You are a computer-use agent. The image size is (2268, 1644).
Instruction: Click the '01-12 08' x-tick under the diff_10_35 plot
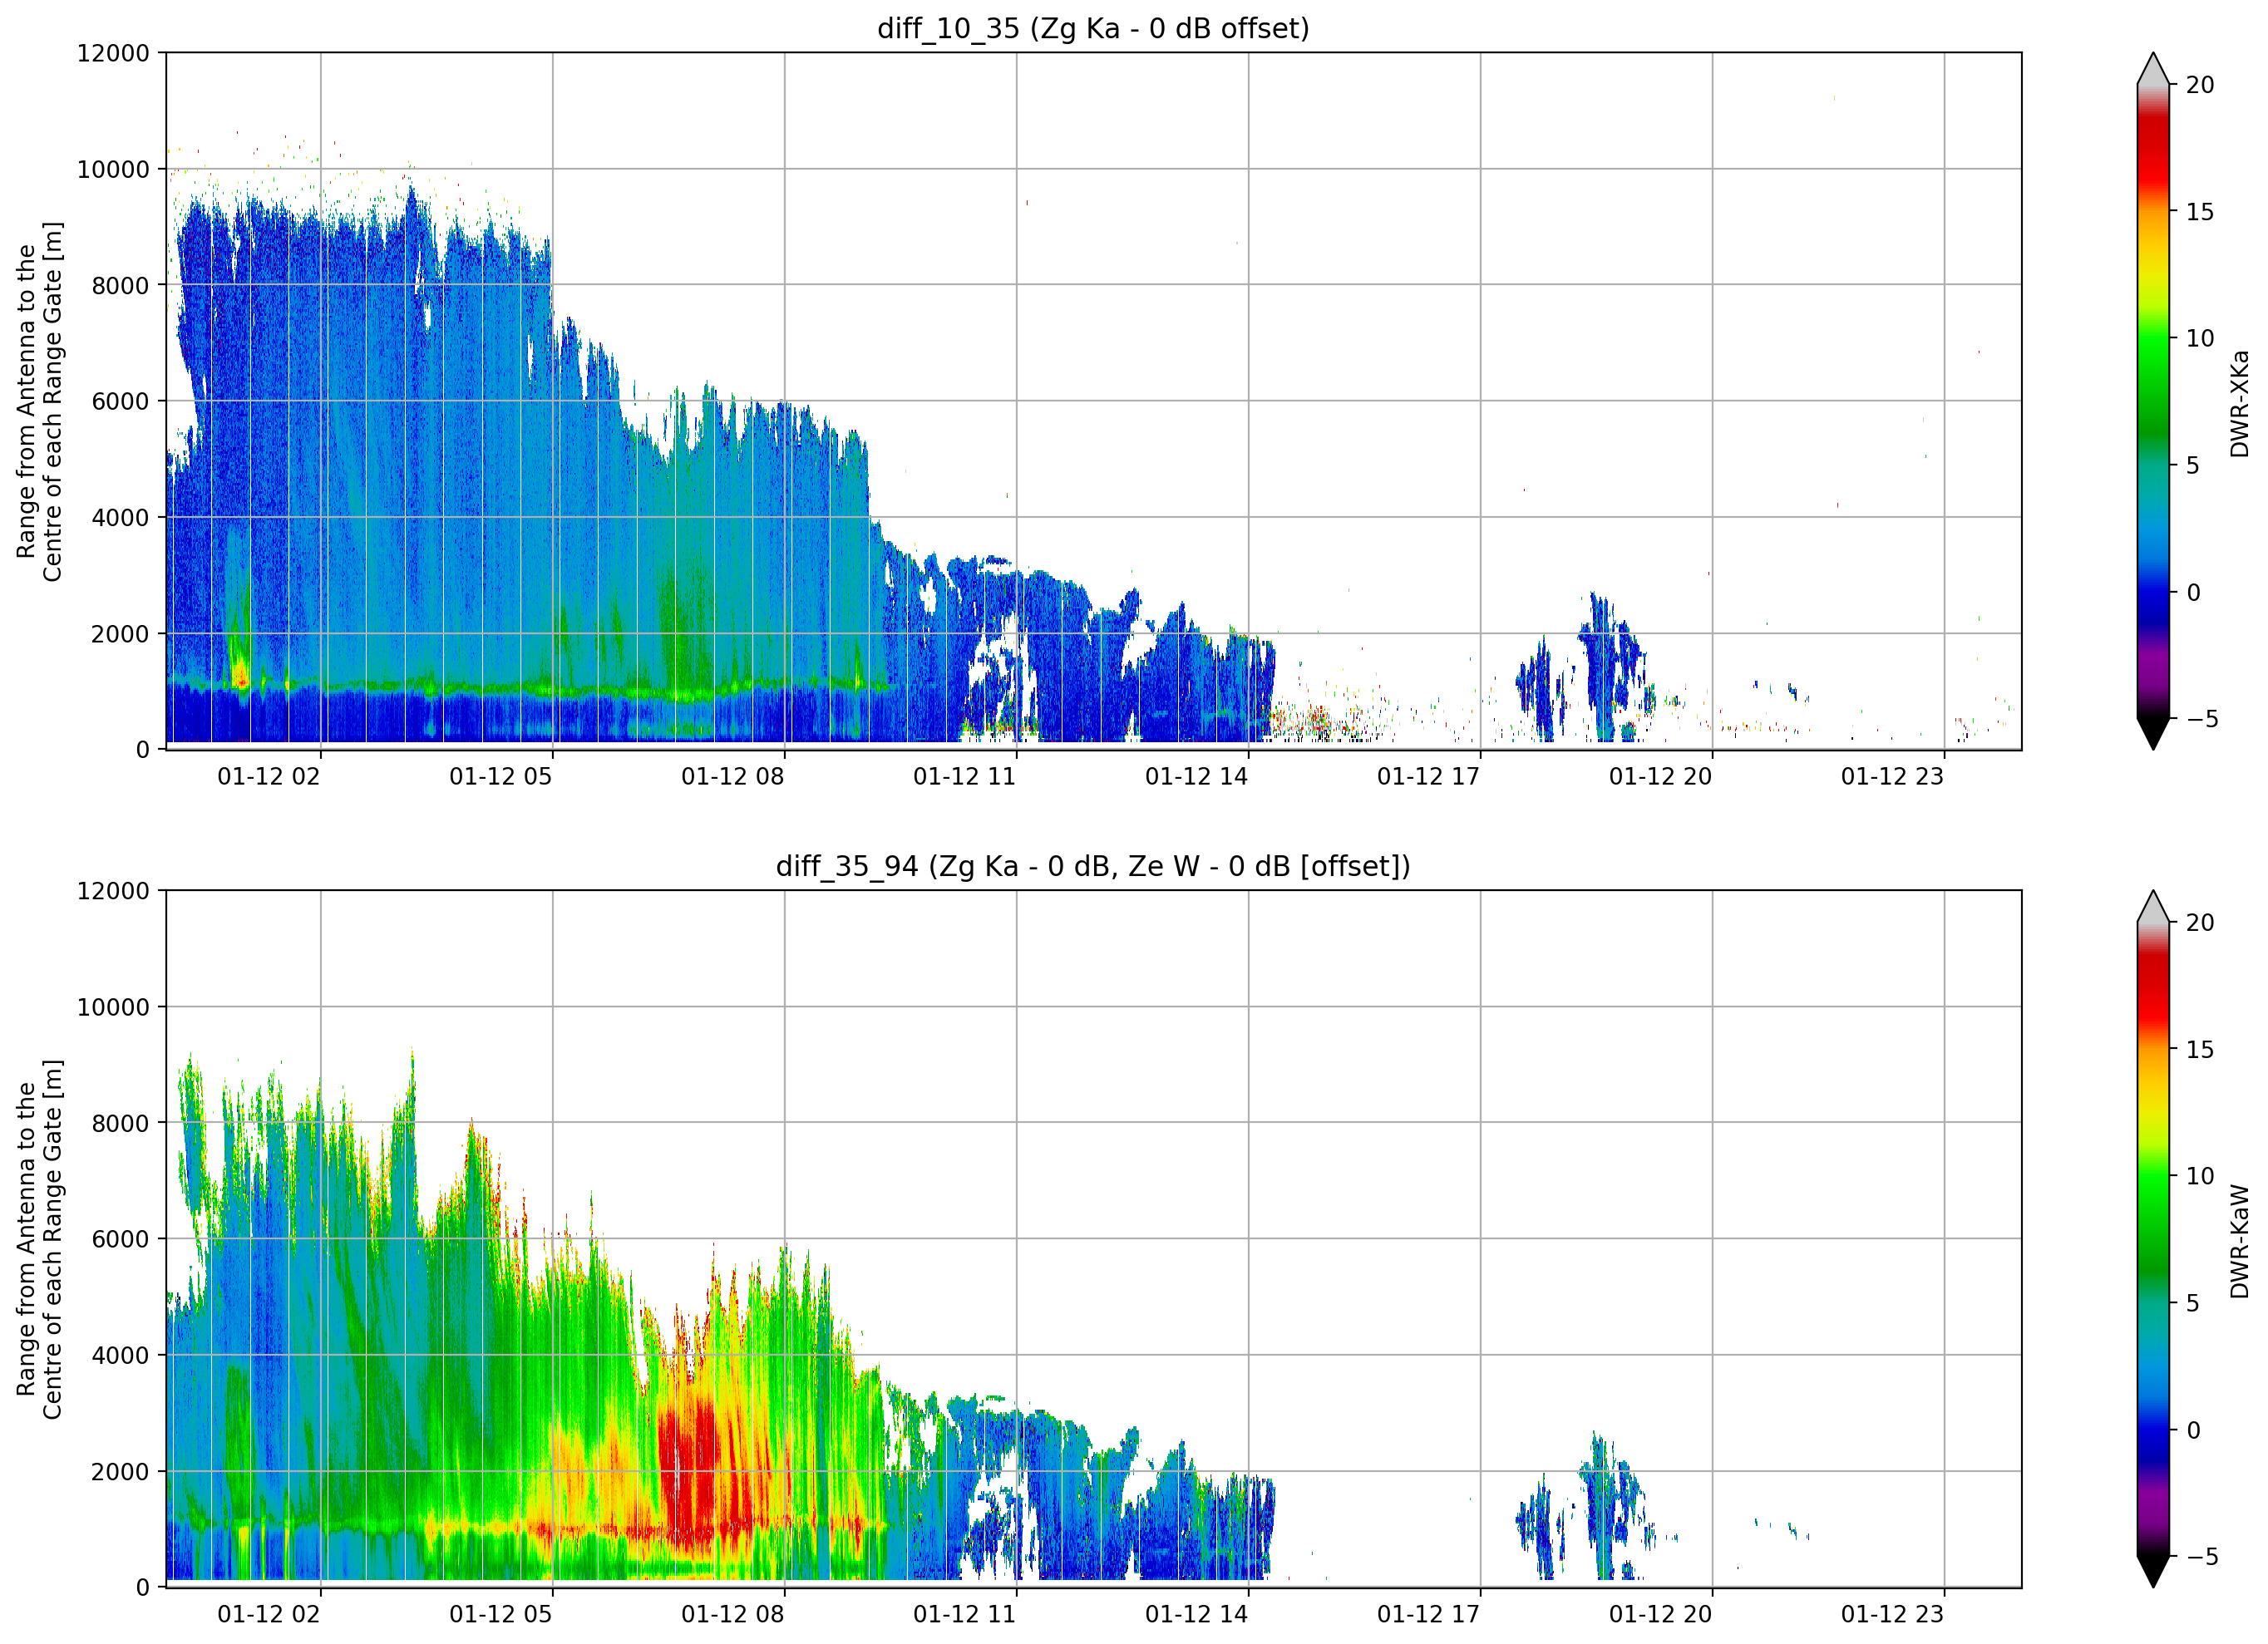(733, 776)
